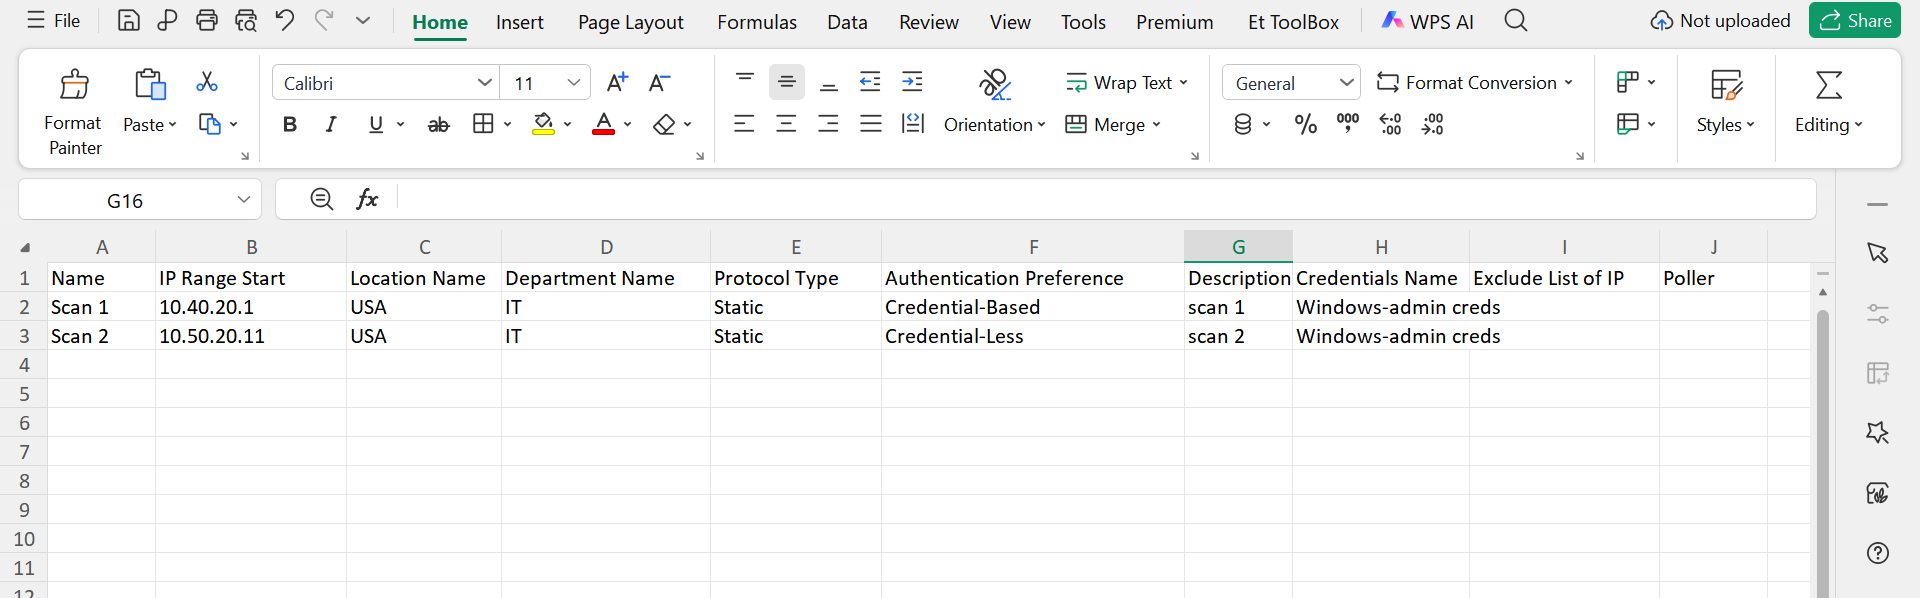This screenshot has height=598, width=1920.
Task: Decrease indent of cell text
Action: coord(870,82)
